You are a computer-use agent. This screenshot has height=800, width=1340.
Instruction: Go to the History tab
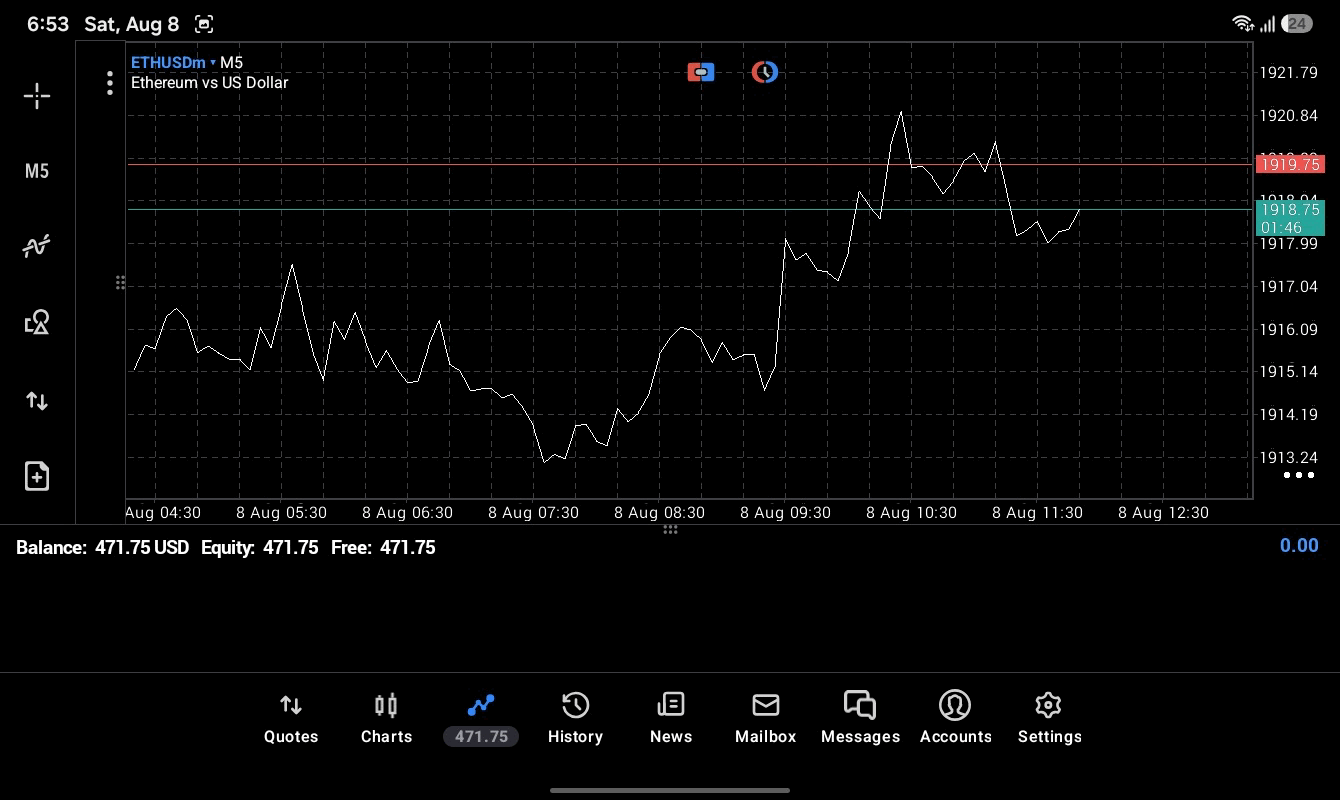(x=575, y=719)
